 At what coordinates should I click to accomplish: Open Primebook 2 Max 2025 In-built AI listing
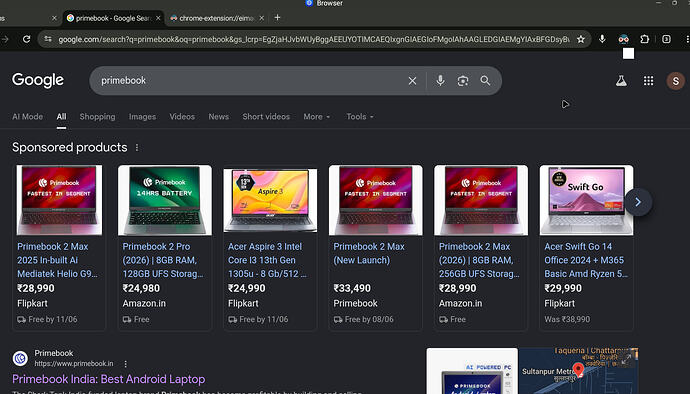(57, 260)
